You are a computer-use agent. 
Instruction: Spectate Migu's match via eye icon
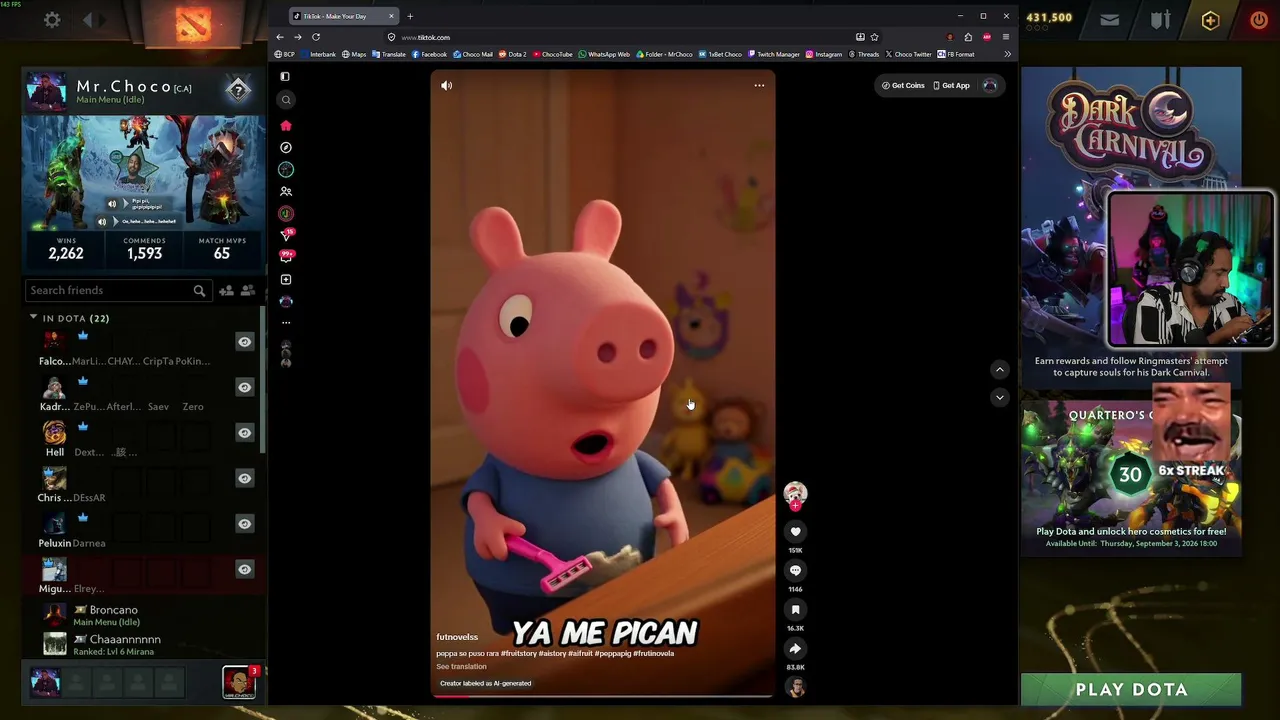pyautogui.click(x=244, y=569)
